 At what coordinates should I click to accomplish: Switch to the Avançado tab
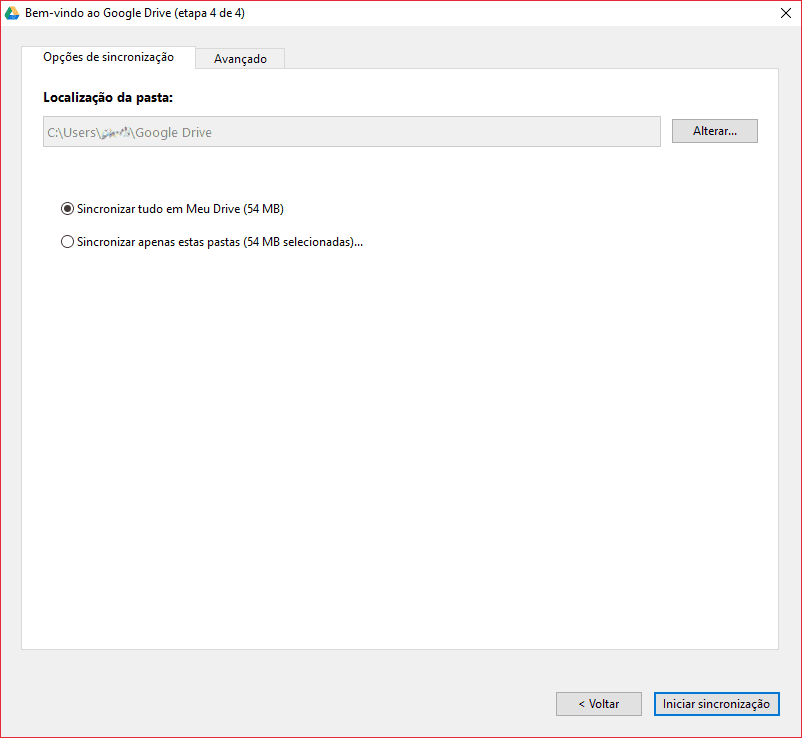[240, 59]
